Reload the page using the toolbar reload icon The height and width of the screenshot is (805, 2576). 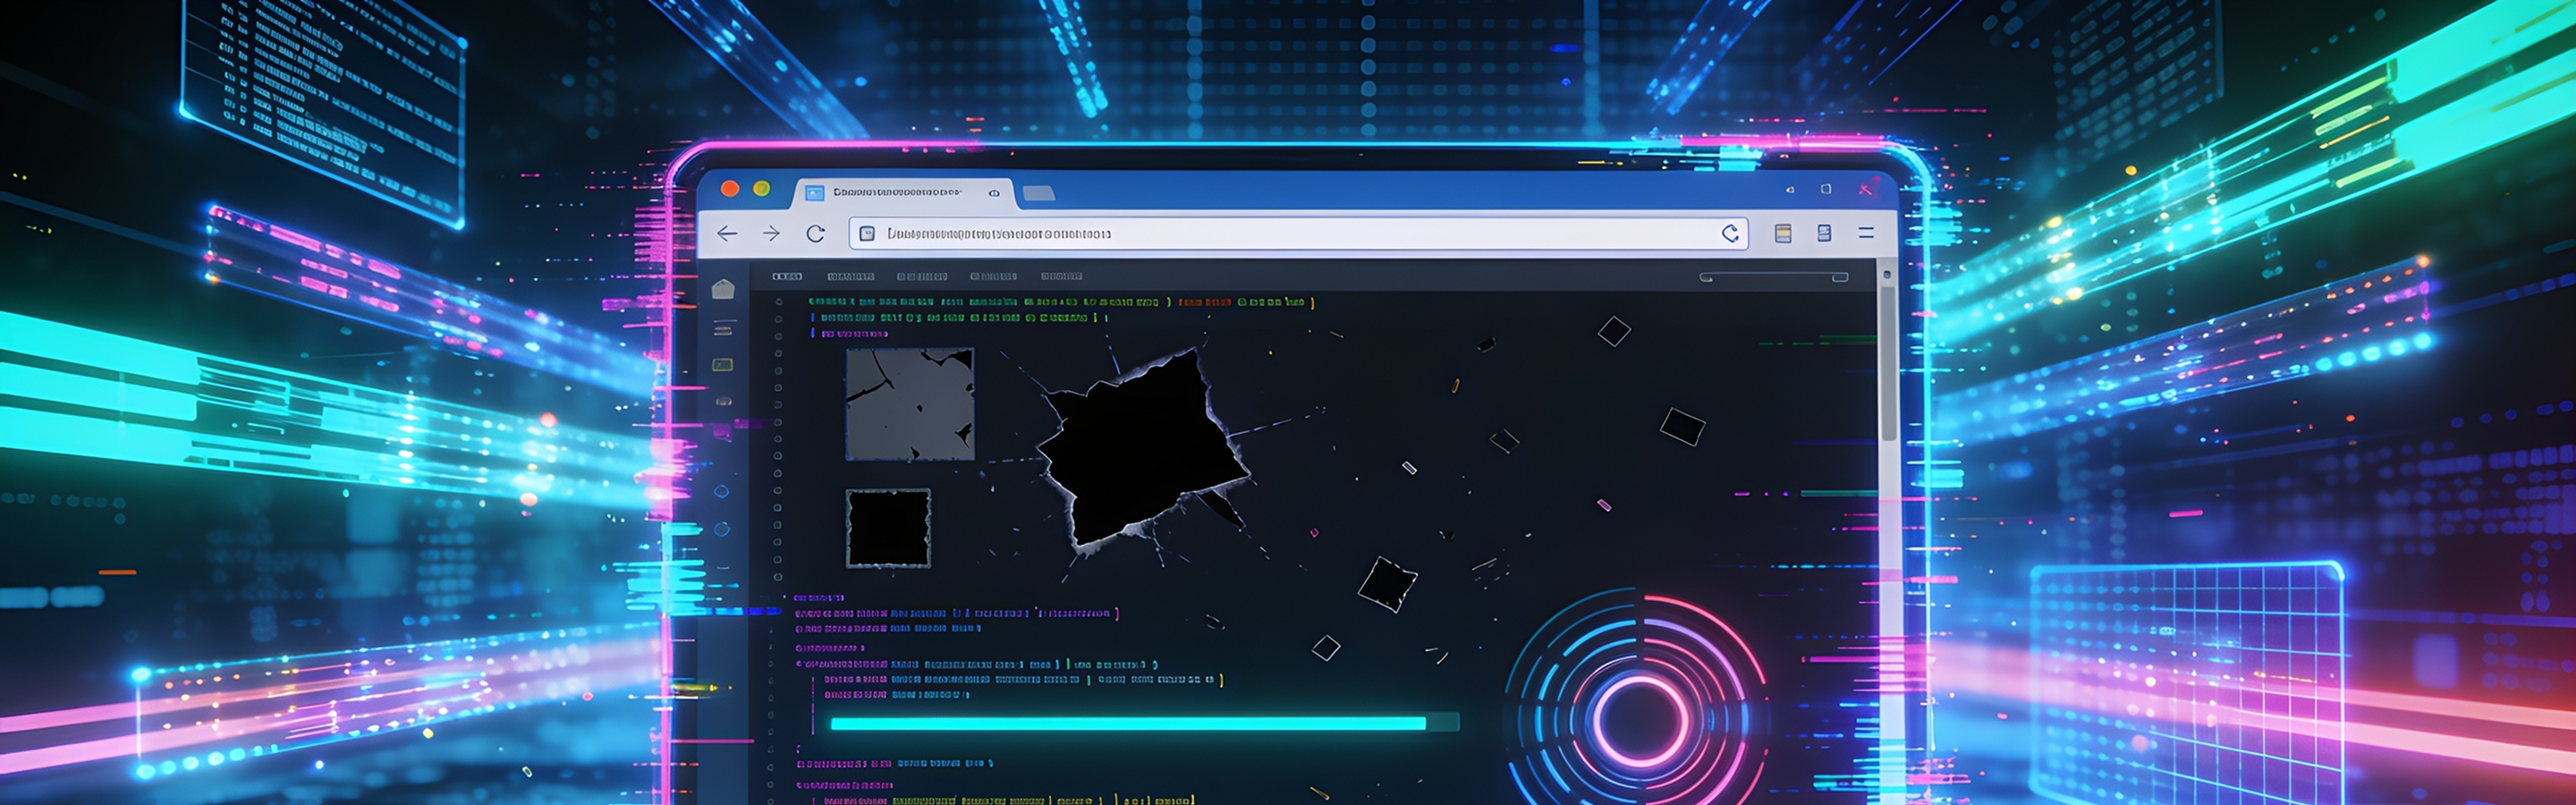click(816, 234)
